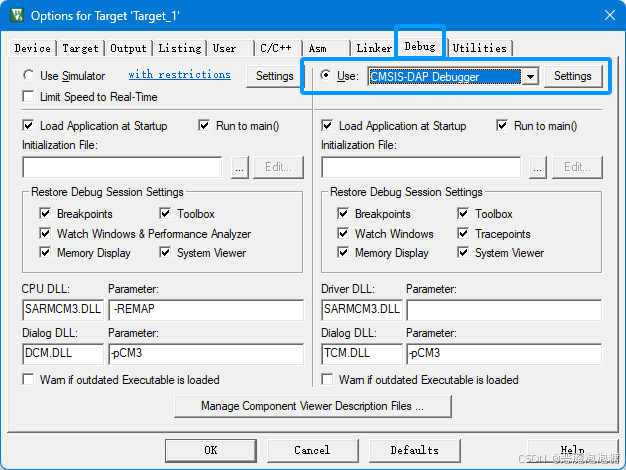Toggle simulator System Viewer checkbox
The height and width of the screenshot is (470, 626).
coord(165,252)
